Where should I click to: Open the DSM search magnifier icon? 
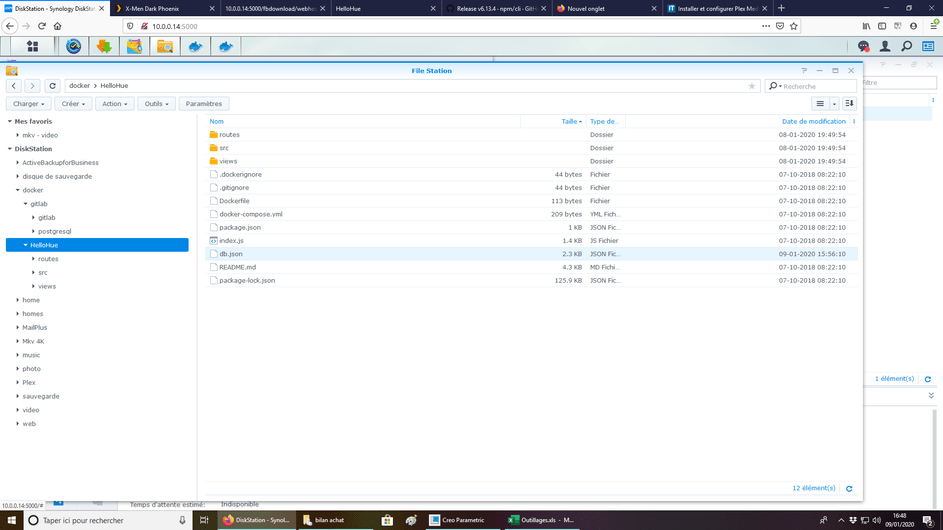(x=906, y=46)
